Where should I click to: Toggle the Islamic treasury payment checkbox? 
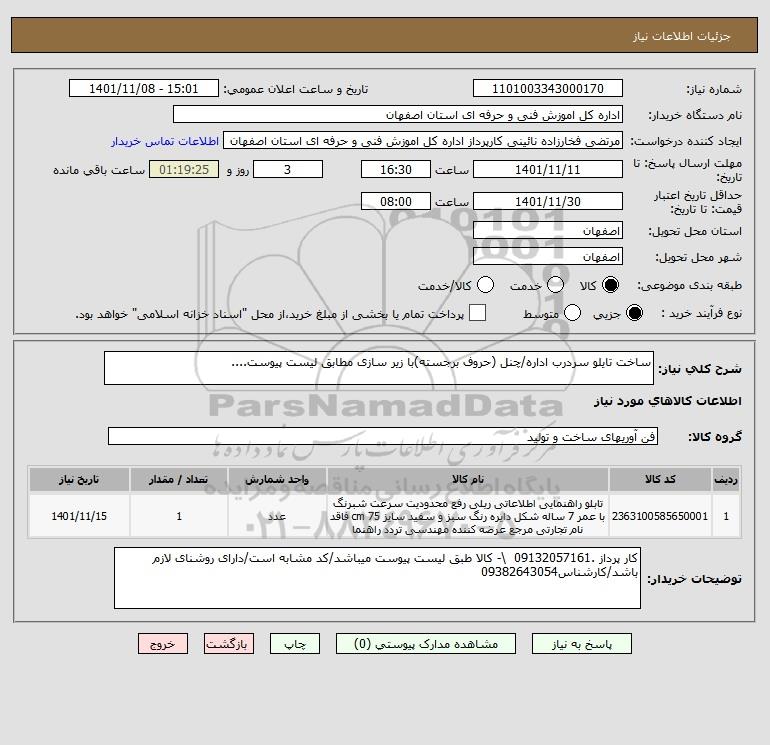(x=477, y=313)
